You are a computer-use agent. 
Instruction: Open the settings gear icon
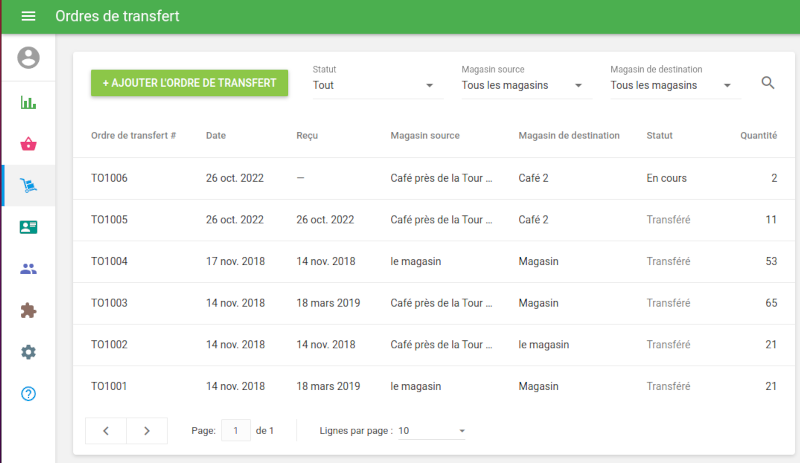point(28,352)
